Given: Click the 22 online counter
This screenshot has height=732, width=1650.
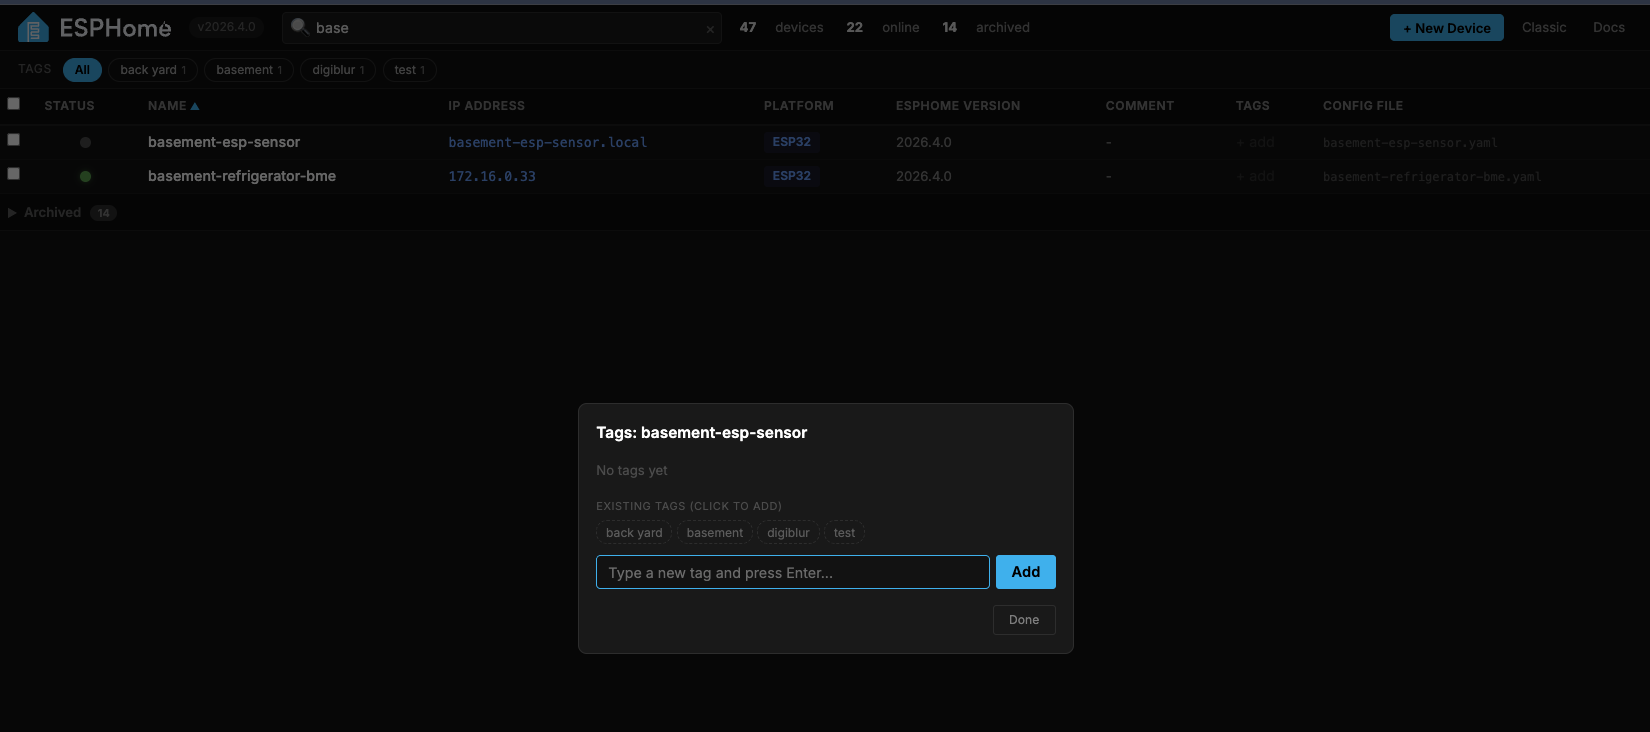Looking at the screenshot, I should [882, 27].
